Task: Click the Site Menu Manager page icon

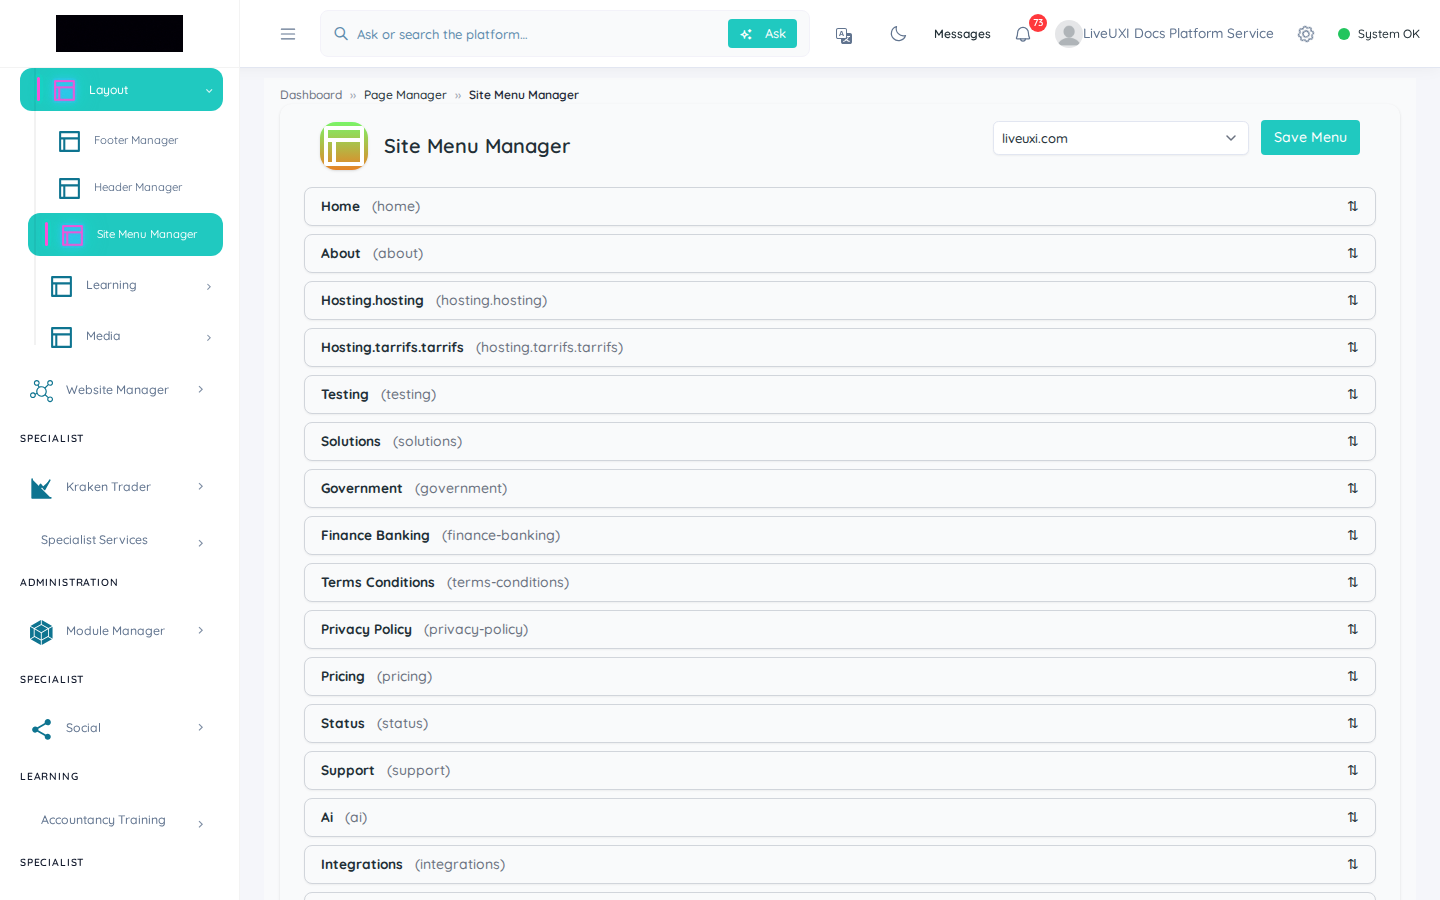Action: pos(344,146)
